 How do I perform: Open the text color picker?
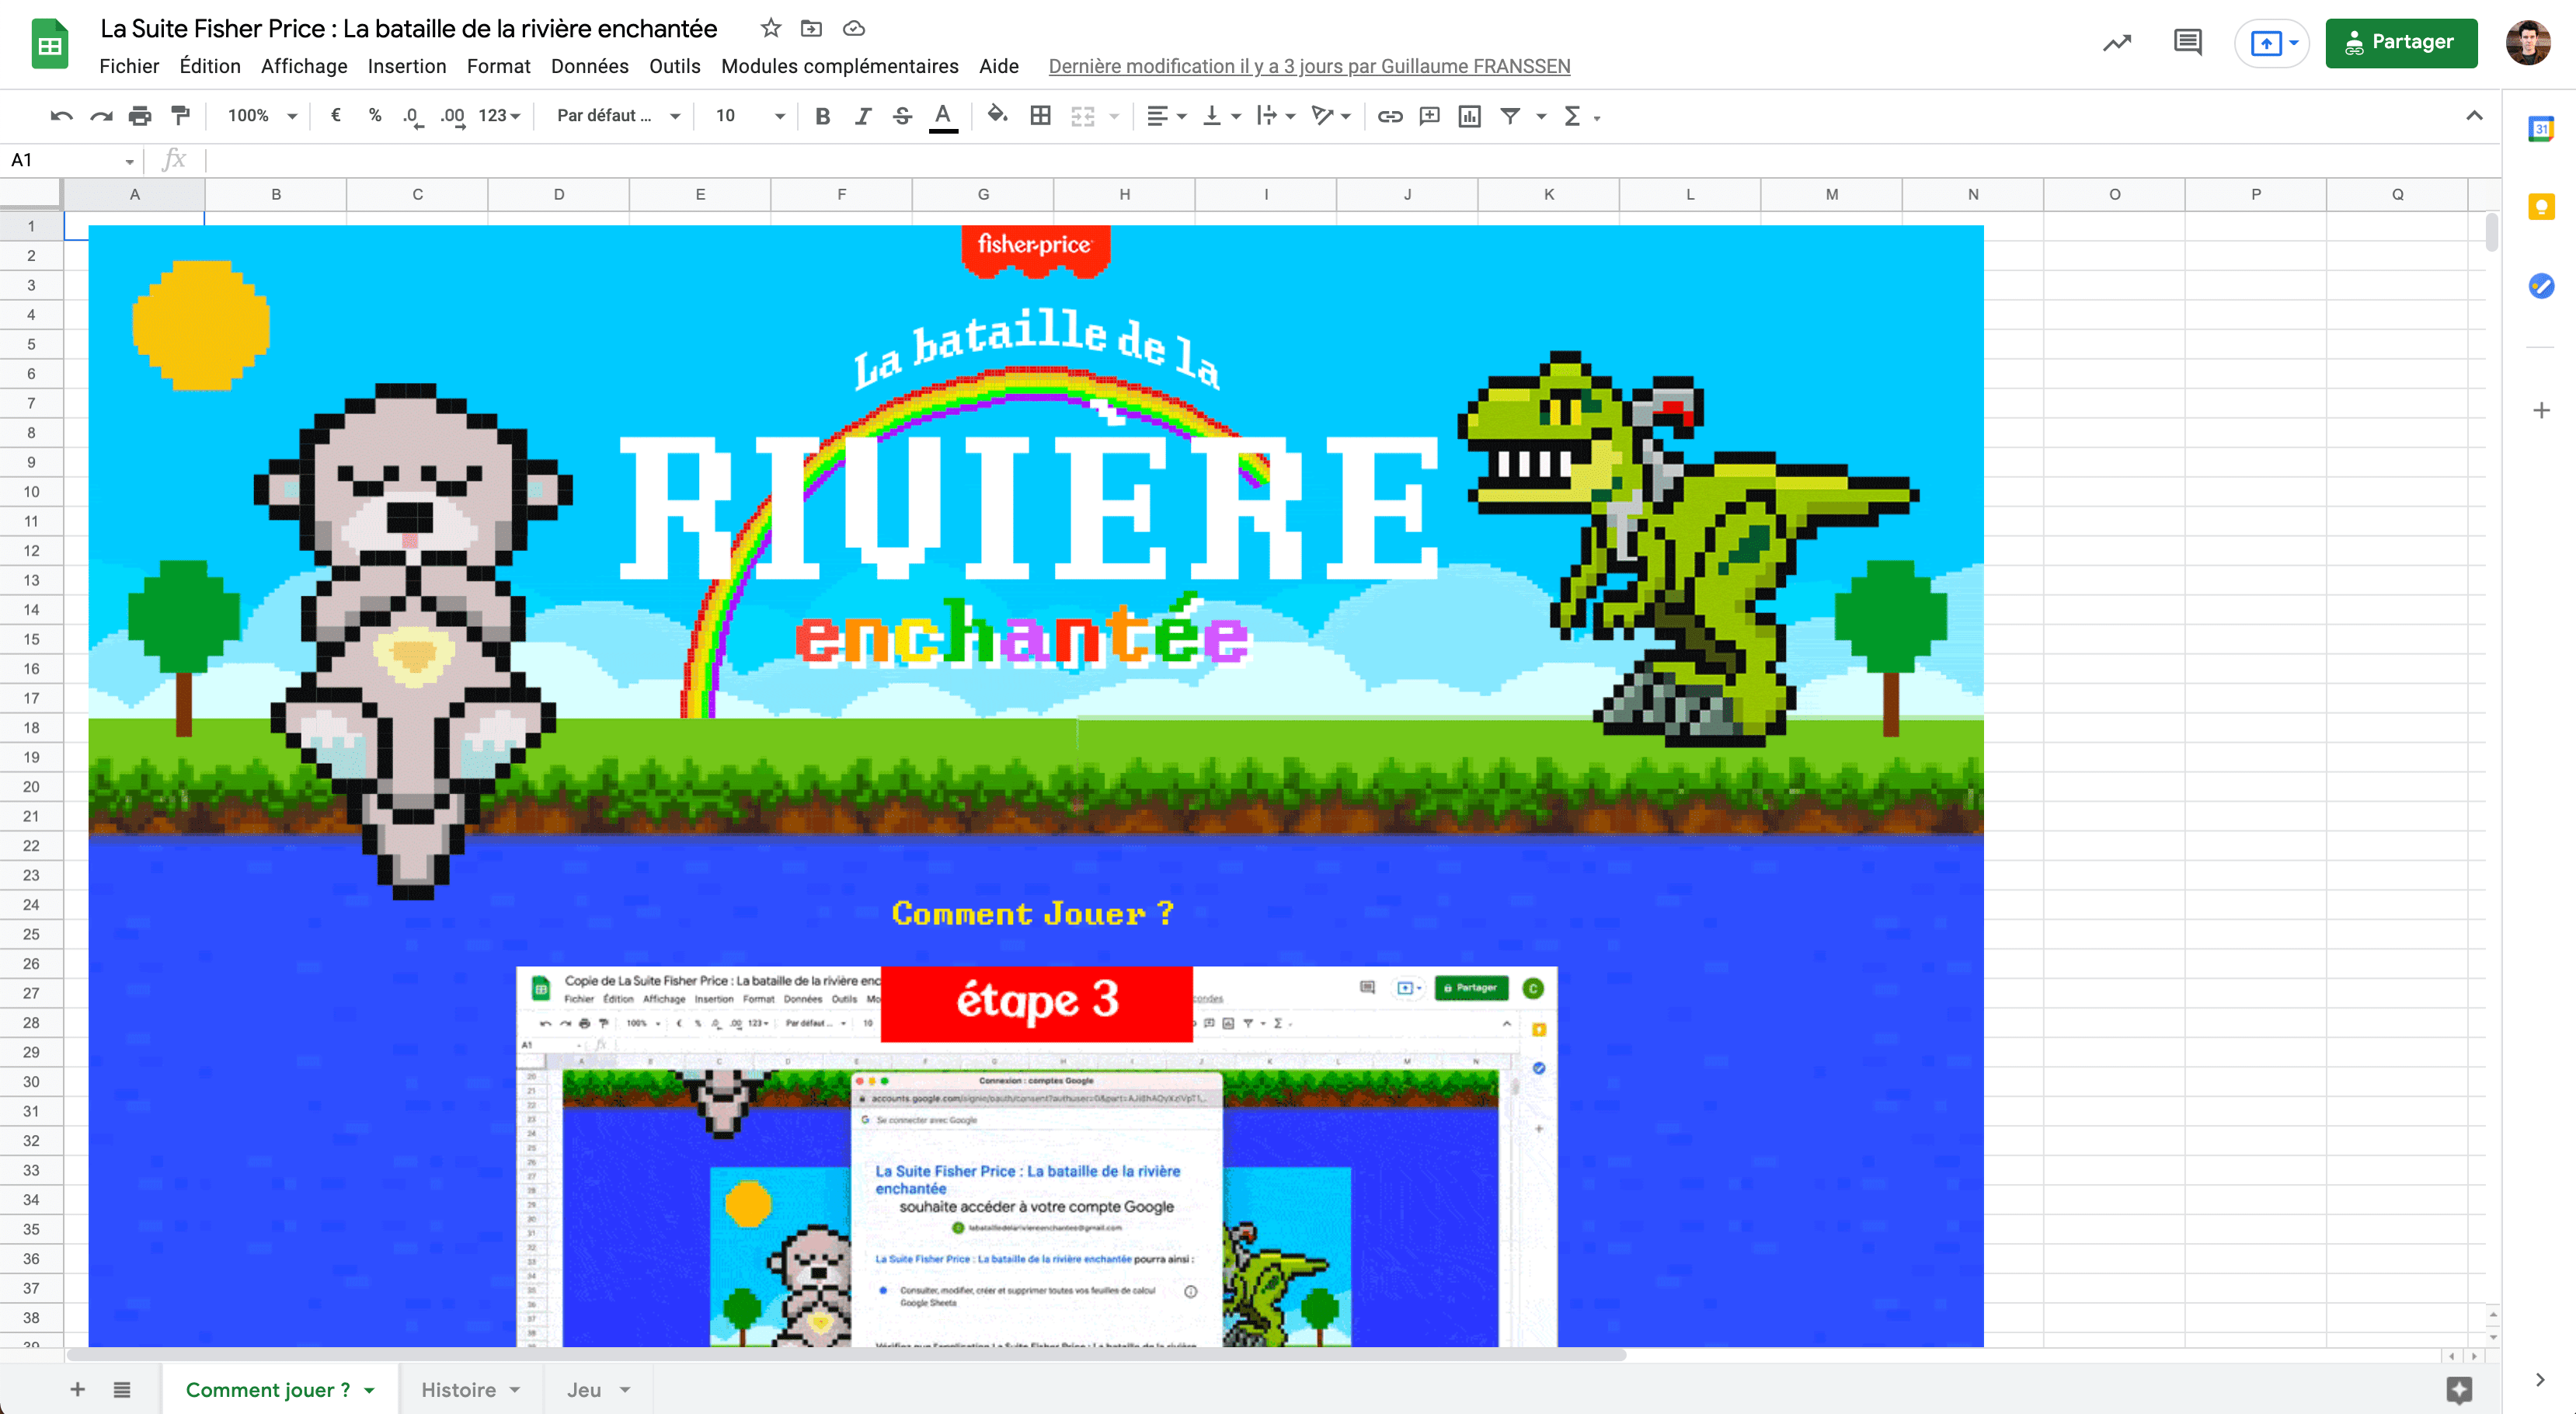tap(942, 116)
